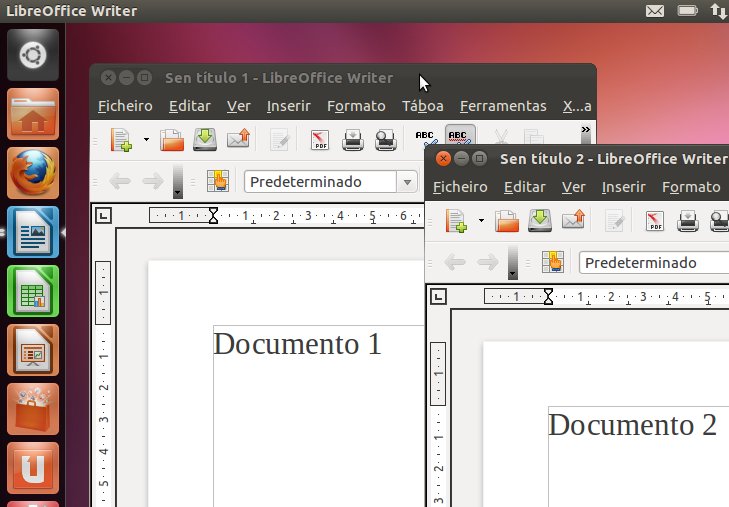Open the Predeterminado style dropdown arrow in Sen título 1
The height and width of the screenshot is (507, 729).
coord(407,182)
